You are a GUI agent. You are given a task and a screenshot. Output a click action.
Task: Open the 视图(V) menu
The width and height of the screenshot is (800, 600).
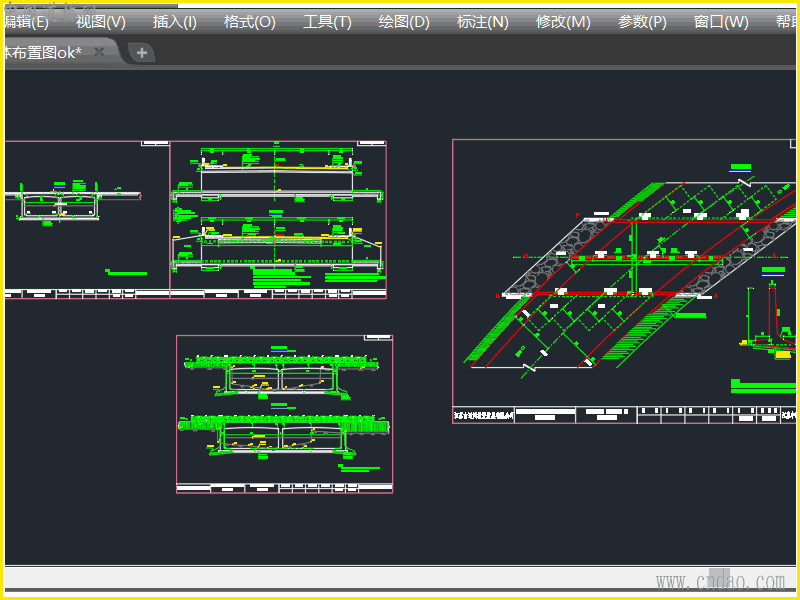click(x=101, y=22)
